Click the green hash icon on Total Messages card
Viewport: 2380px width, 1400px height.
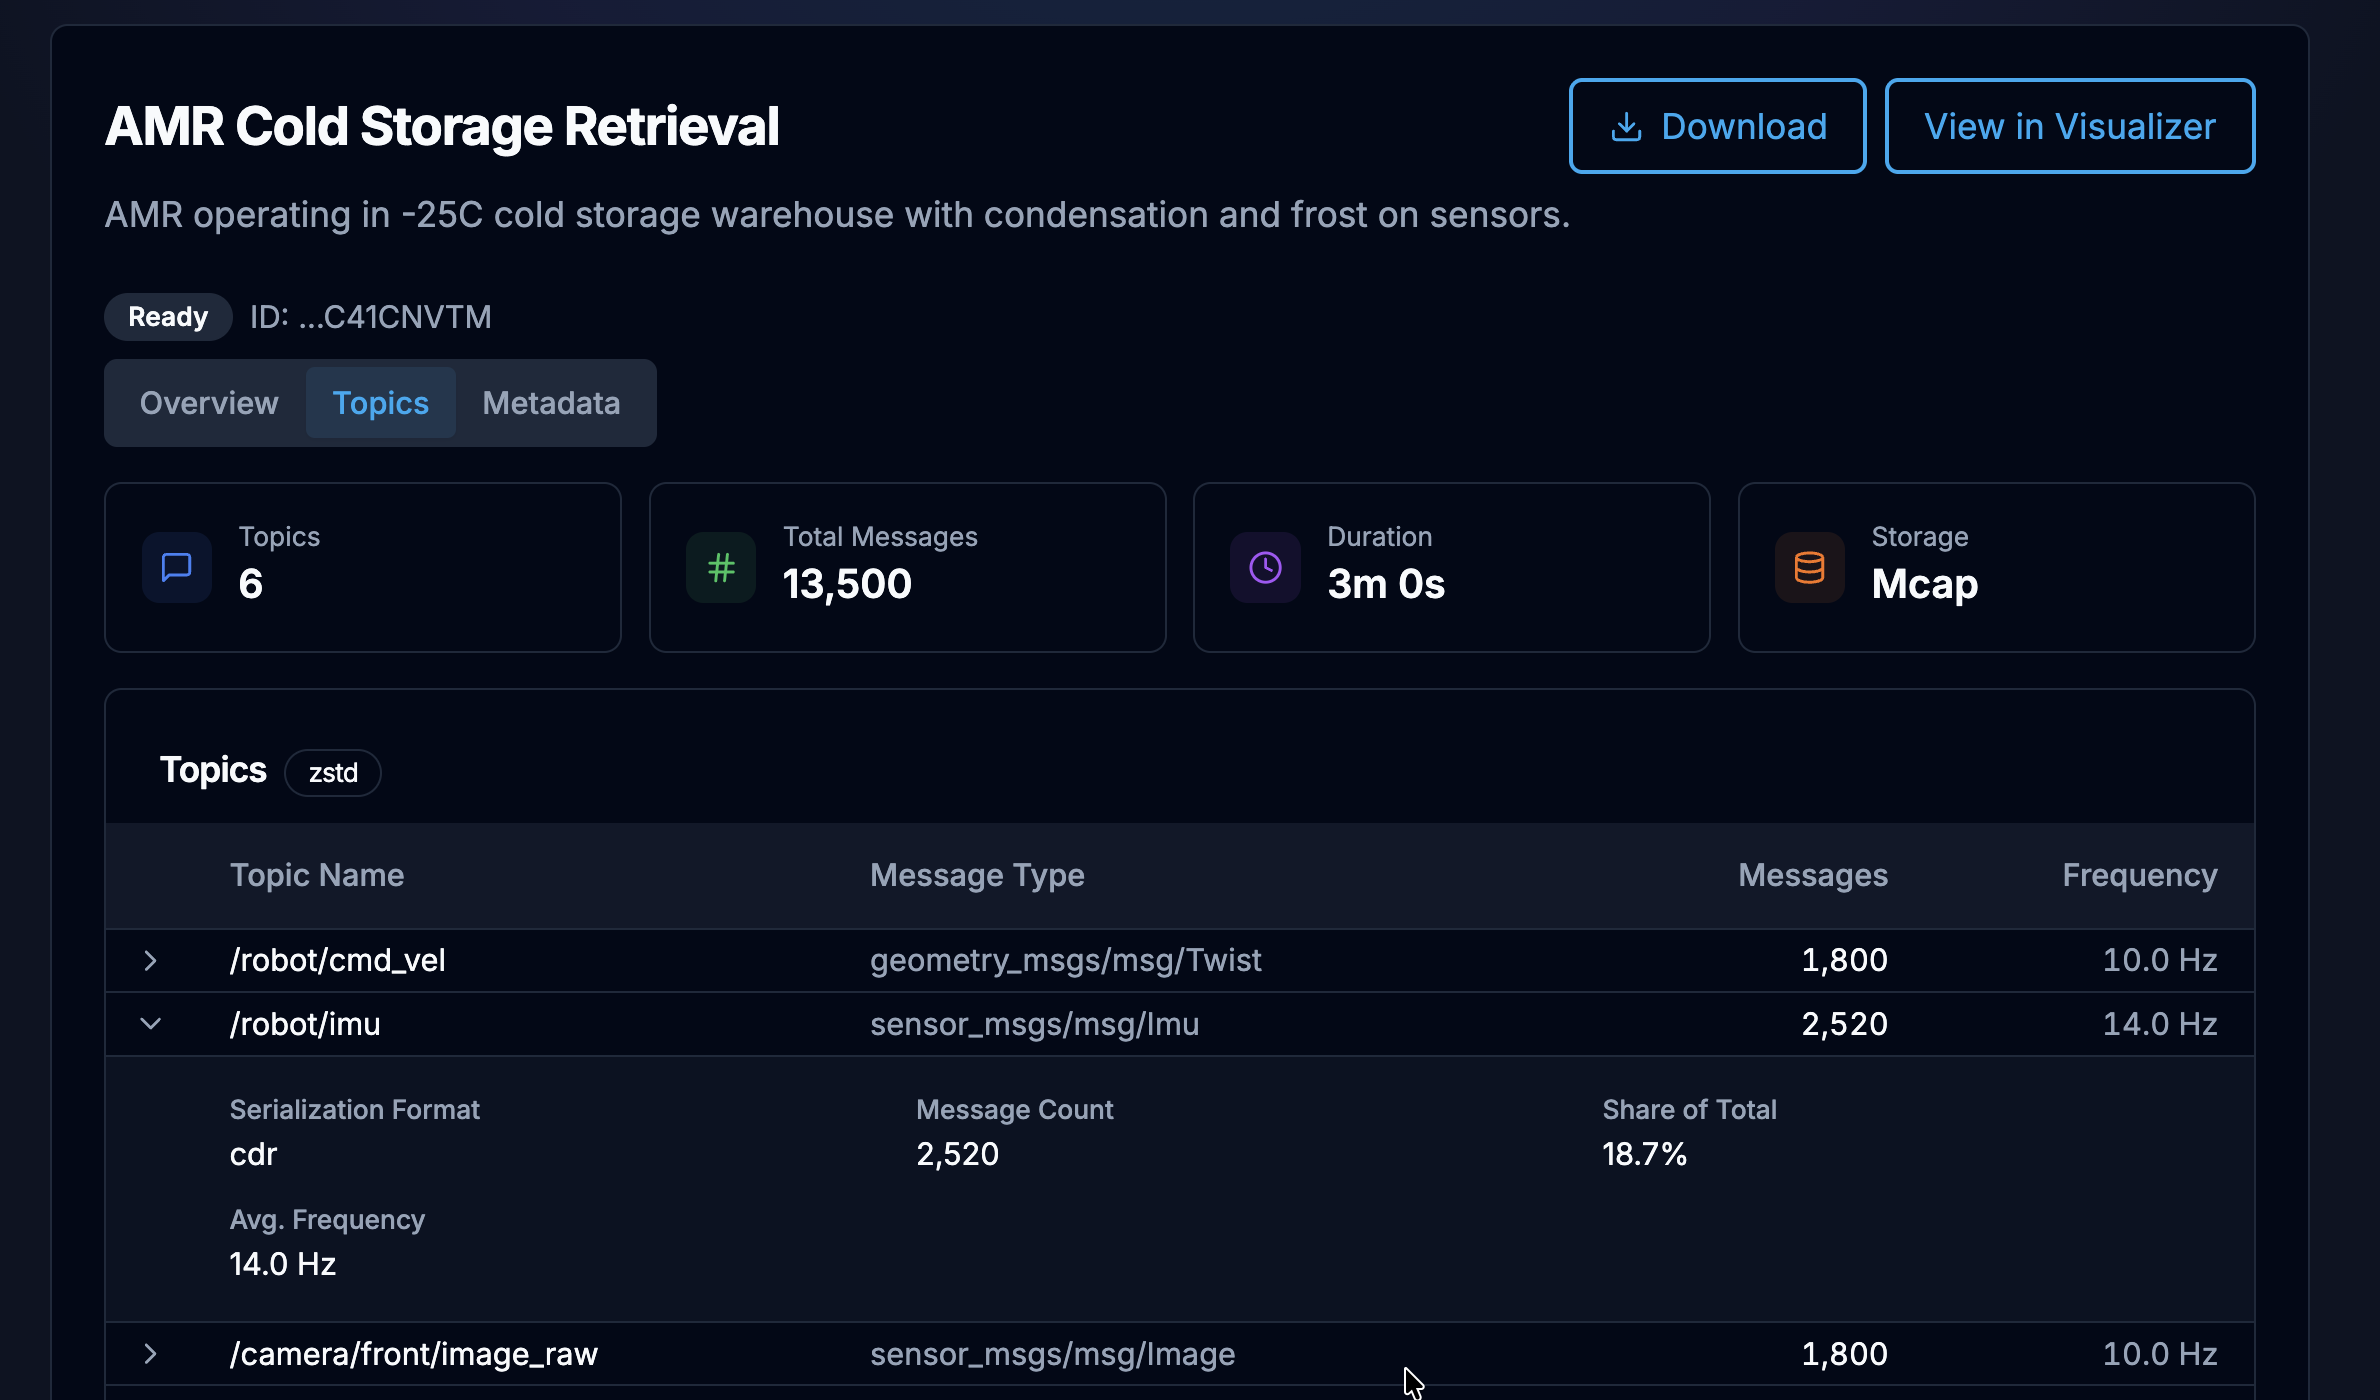[720, 567]
